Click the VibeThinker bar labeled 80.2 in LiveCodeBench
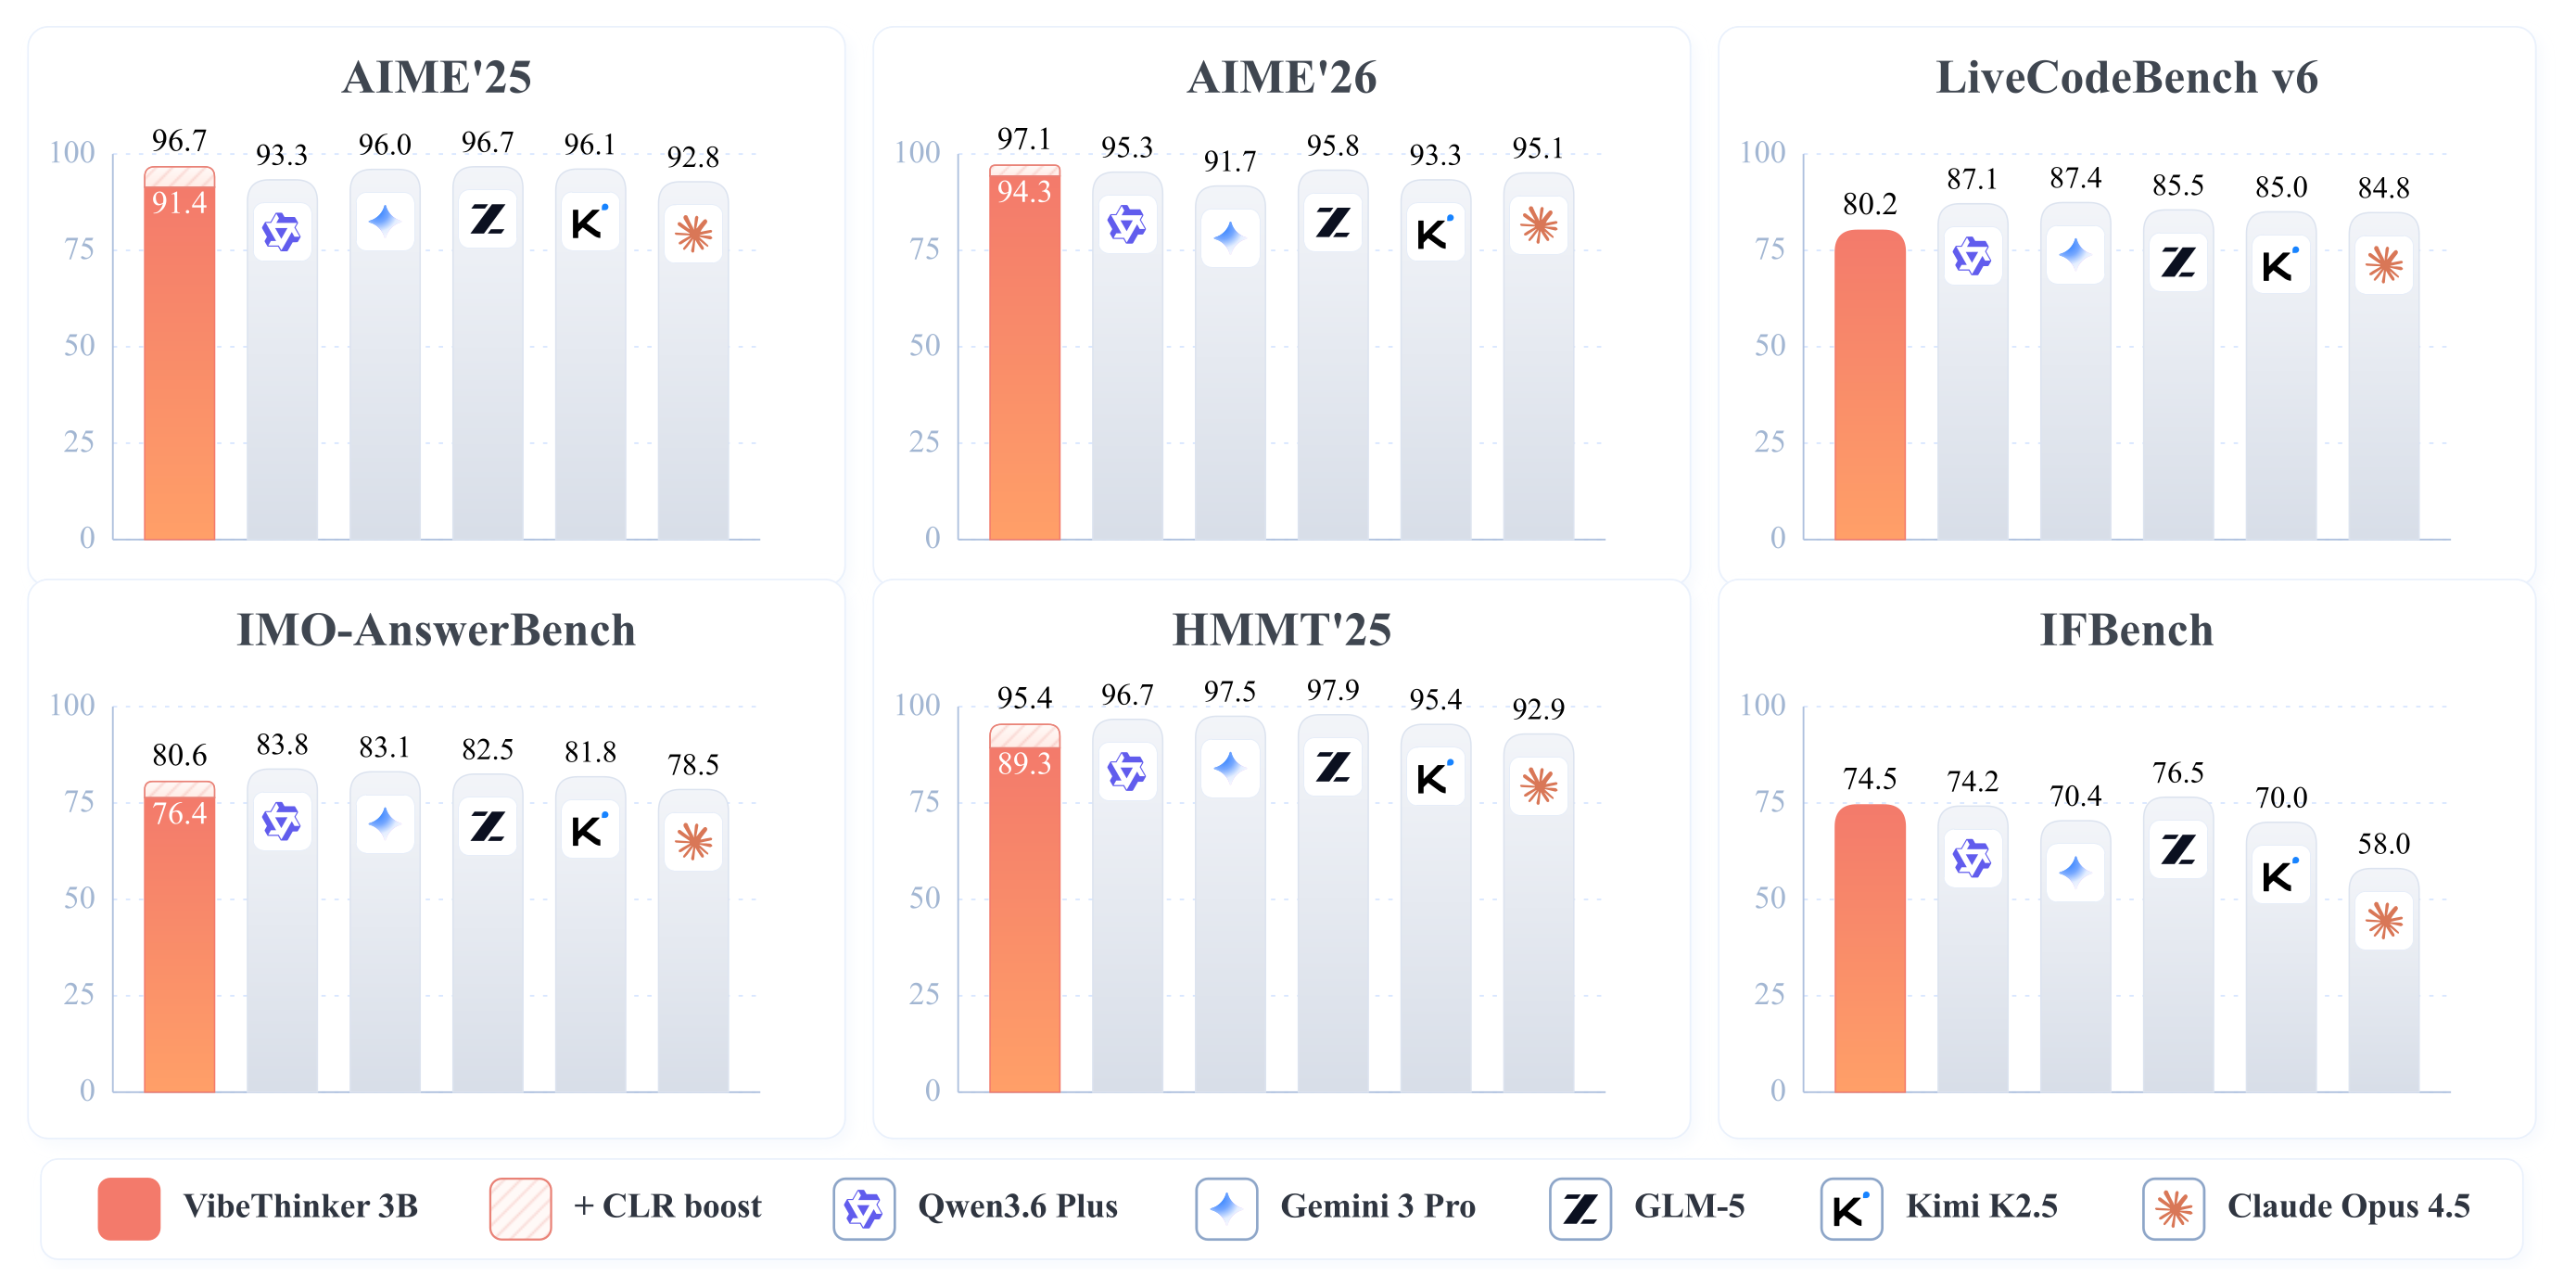Viewport: 2576px width, 1288px height. [x=1870, y=385]
